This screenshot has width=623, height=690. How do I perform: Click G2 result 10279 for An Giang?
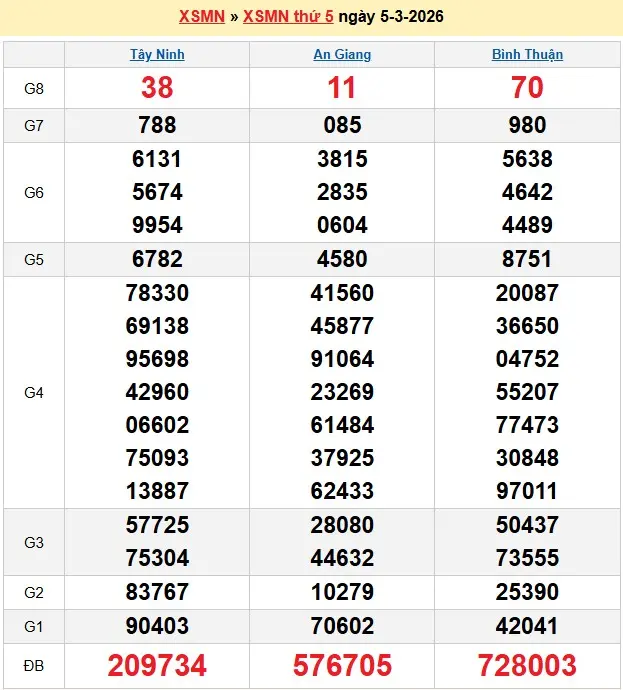click(341, 593)
